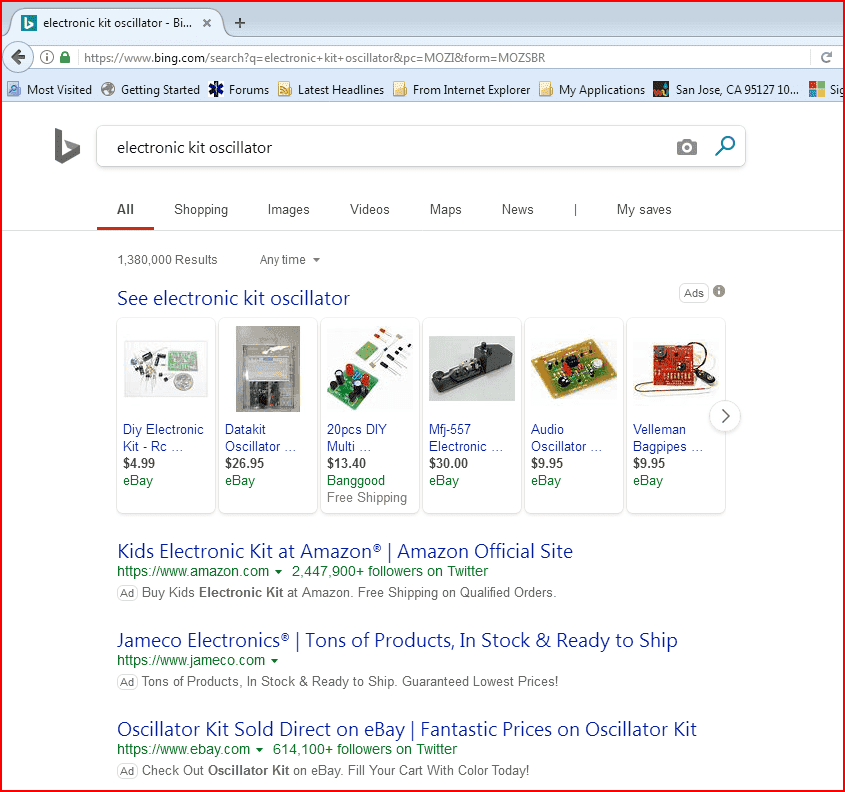Click the Ads info circle icon
Image resolution: width=845 pixels, height=792 pixels.
(x=719, y=292)
